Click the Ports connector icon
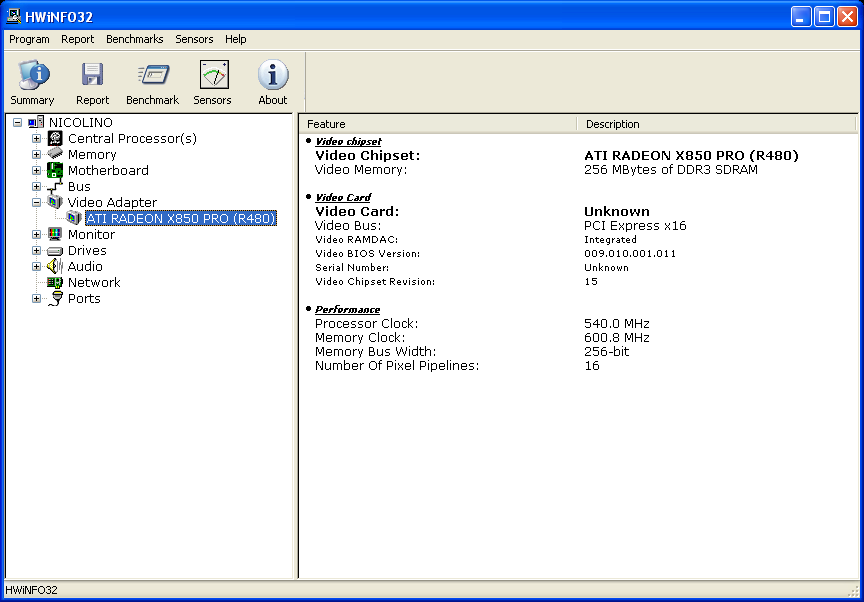 click(55, 299)
